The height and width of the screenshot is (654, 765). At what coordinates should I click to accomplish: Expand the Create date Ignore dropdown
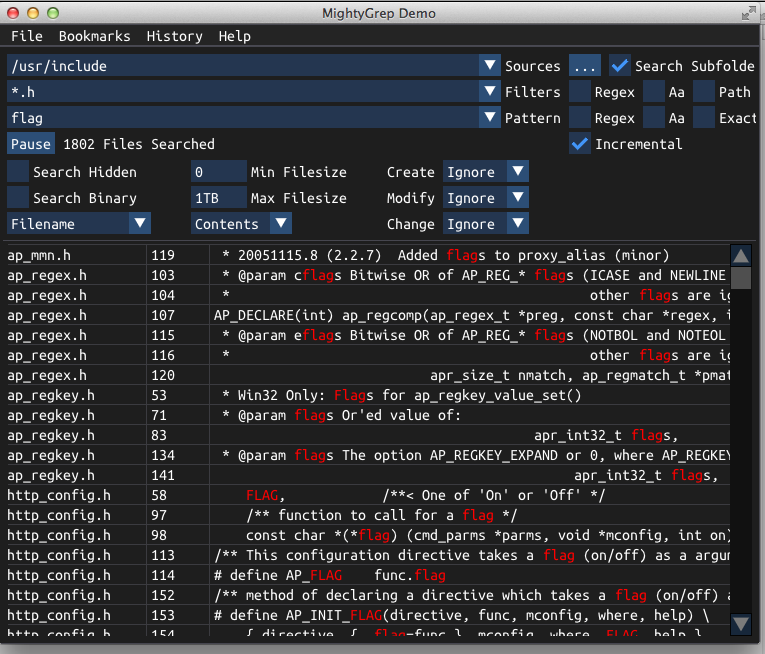pyautogui.click(x=517, y=172)
